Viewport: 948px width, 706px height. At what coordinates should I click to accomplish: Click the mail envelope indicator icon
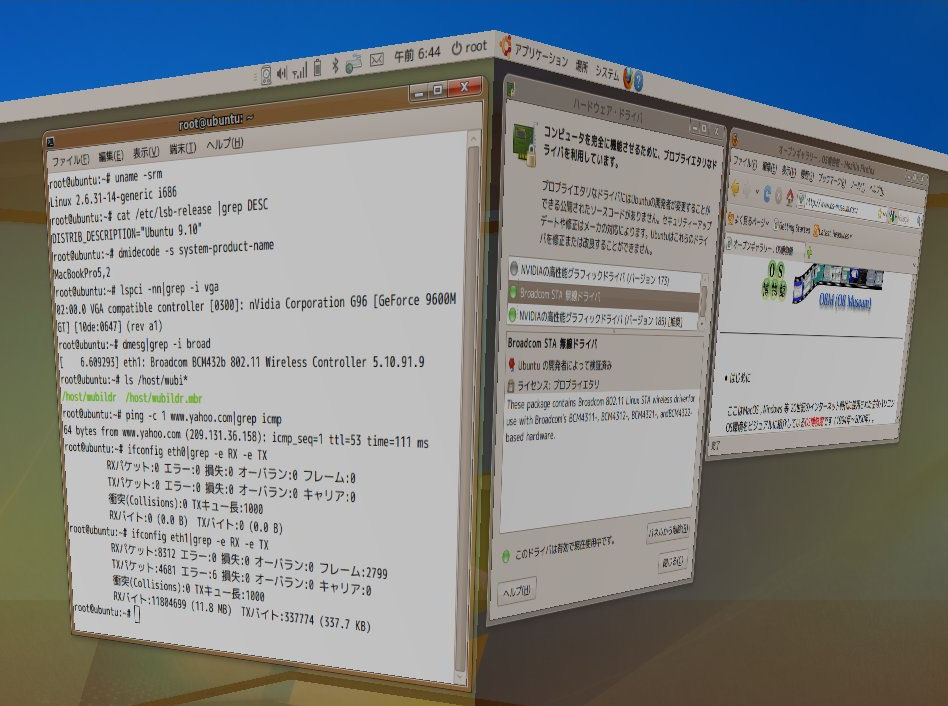click(x=377, y=60)
